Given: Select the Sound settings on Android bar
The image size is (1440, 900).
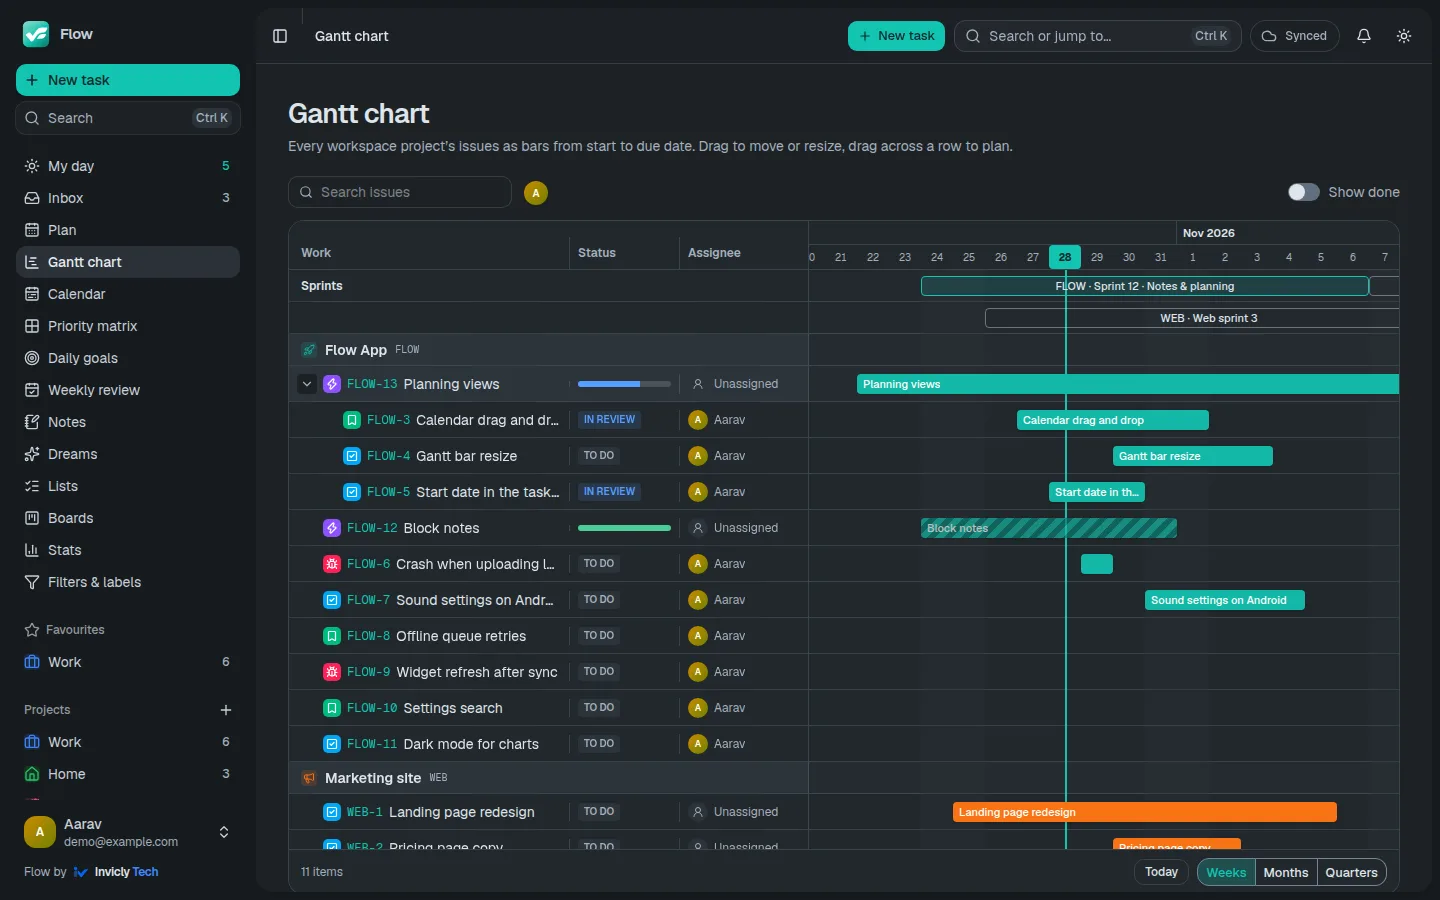Looking at the screenshot, I should point(1225,600).
